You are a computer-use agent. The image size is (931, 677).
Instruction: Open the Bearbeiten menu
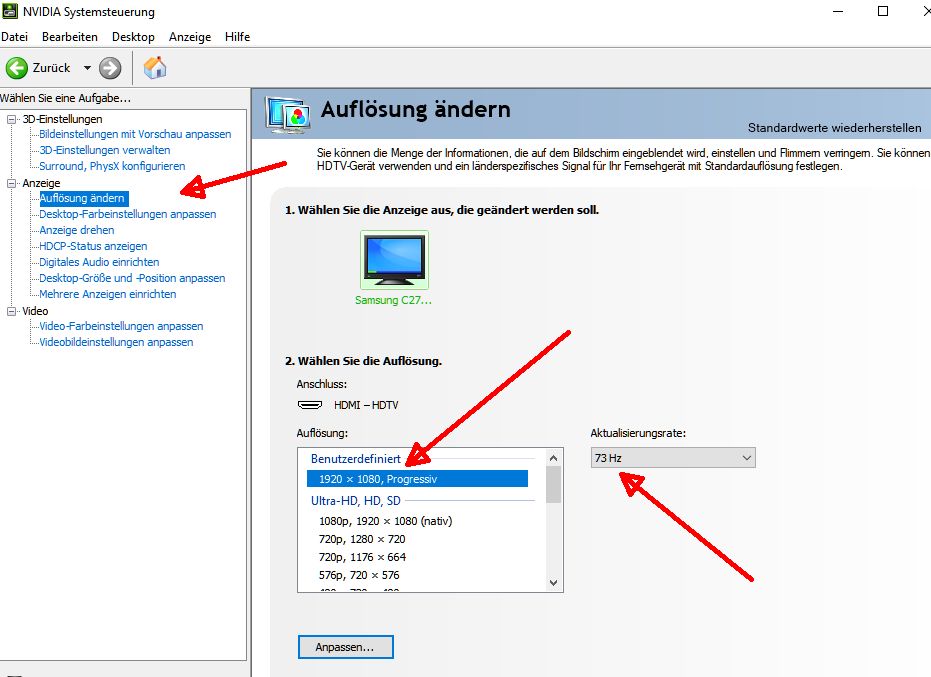[69, 37]
